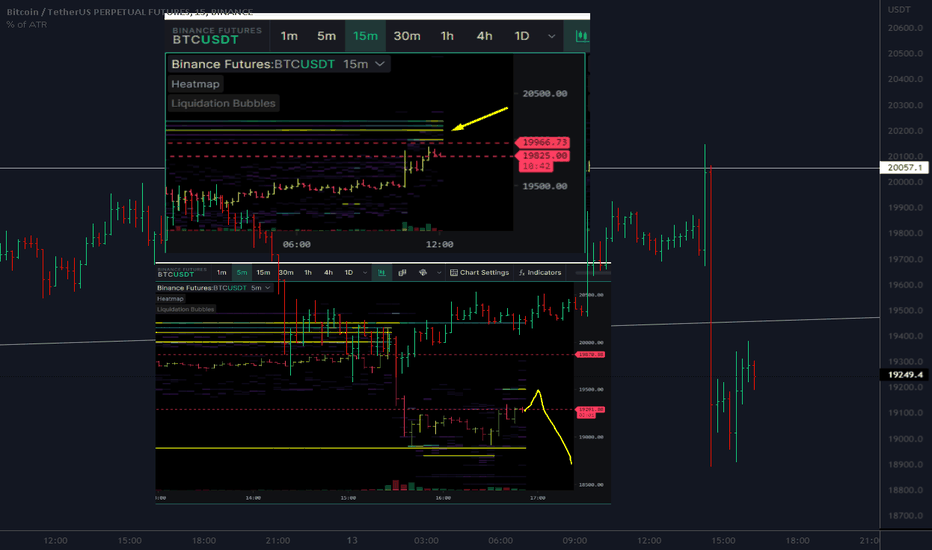Click 20600.0 on main price axis

pyautogui.click(x=905, y=28)
